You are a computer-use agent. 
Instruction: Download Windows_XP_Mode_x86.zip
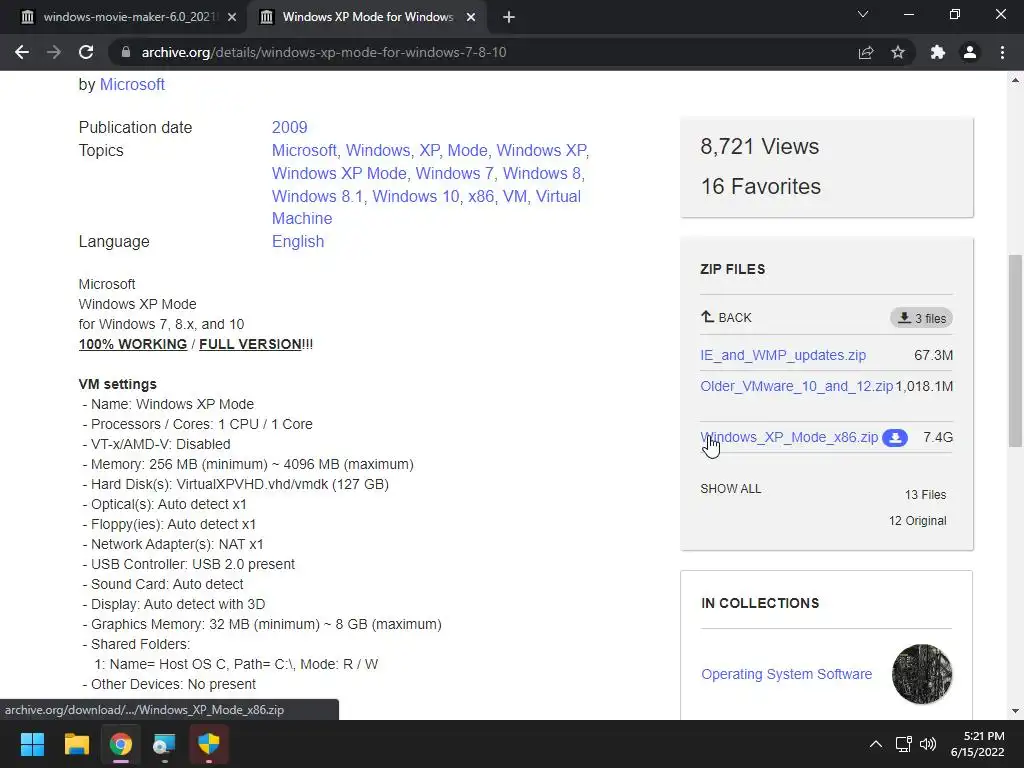click(x=789, y=437)
